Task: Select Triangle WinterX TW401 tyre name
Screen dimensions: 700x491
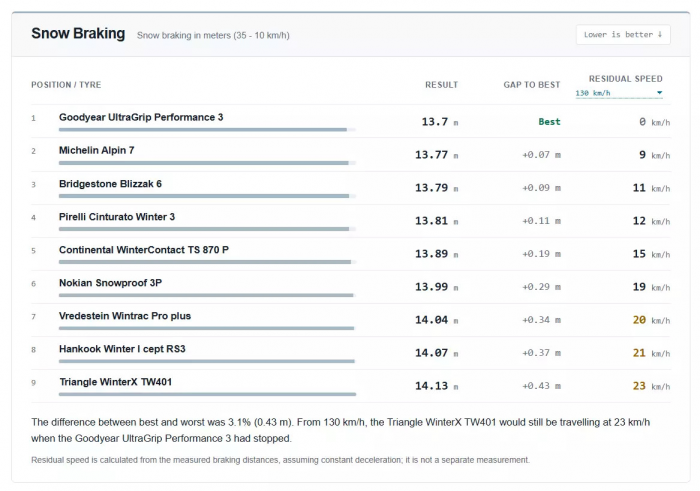Action: click(116, 382)
